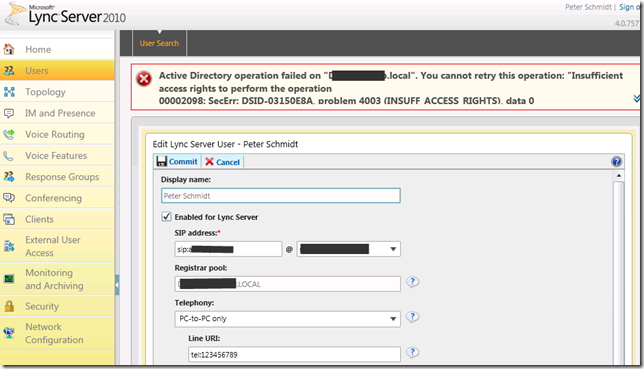Click the Response Groups icon
Screen dimensions: 644x369
[x=9, y=177]
